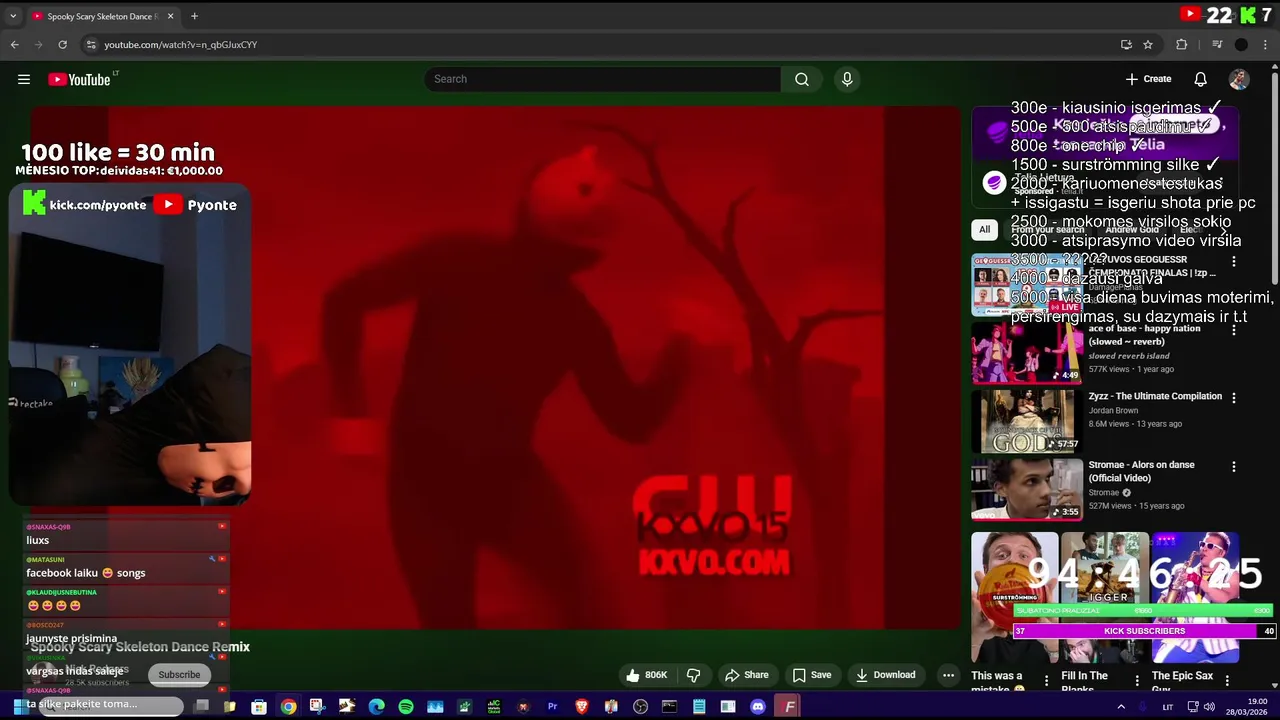Open YouTube notifications bell
This screenshot has width=1280, height=720.
pos(1201,79)
